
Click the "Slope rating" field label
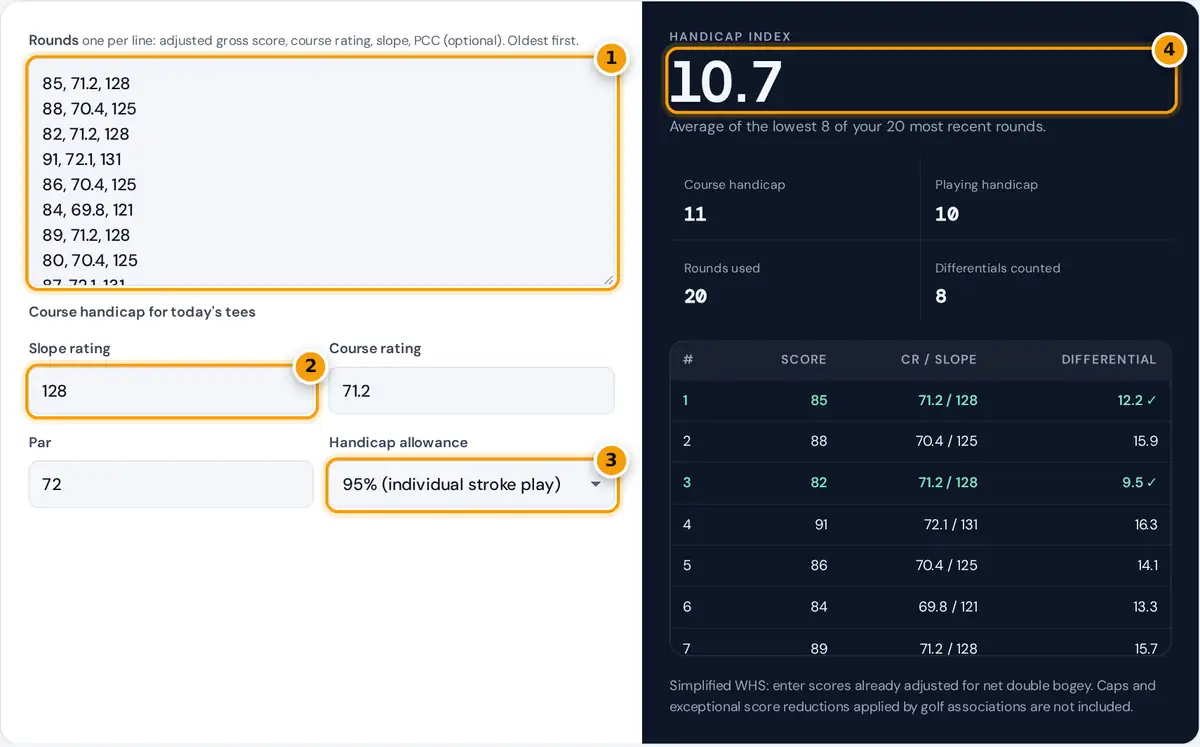pos(69,348)
